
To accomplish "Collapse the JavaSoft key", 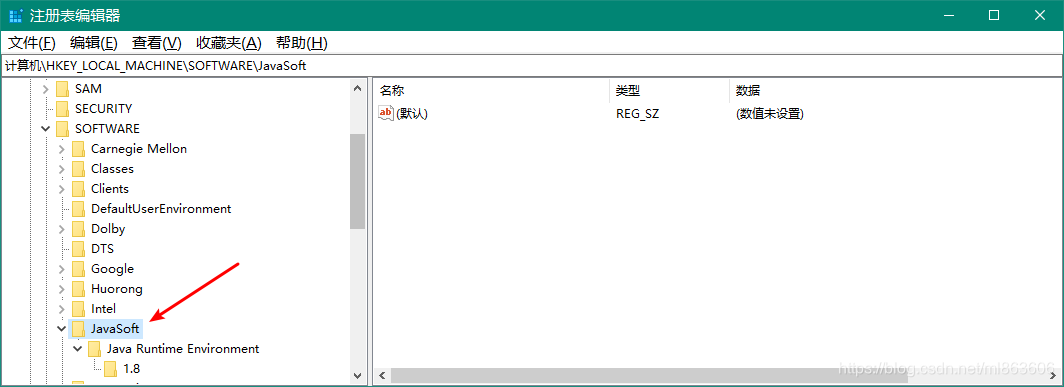I will coord(62,329).
